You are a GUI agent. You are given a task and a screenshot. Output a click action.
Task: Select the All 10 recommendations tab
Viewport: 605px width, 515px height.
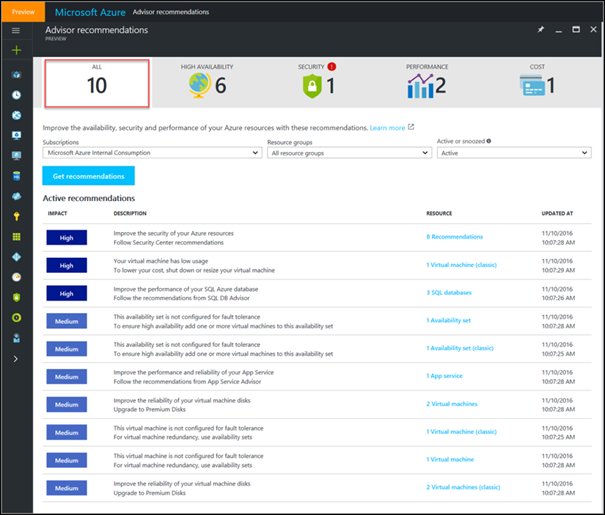(97, 83)
